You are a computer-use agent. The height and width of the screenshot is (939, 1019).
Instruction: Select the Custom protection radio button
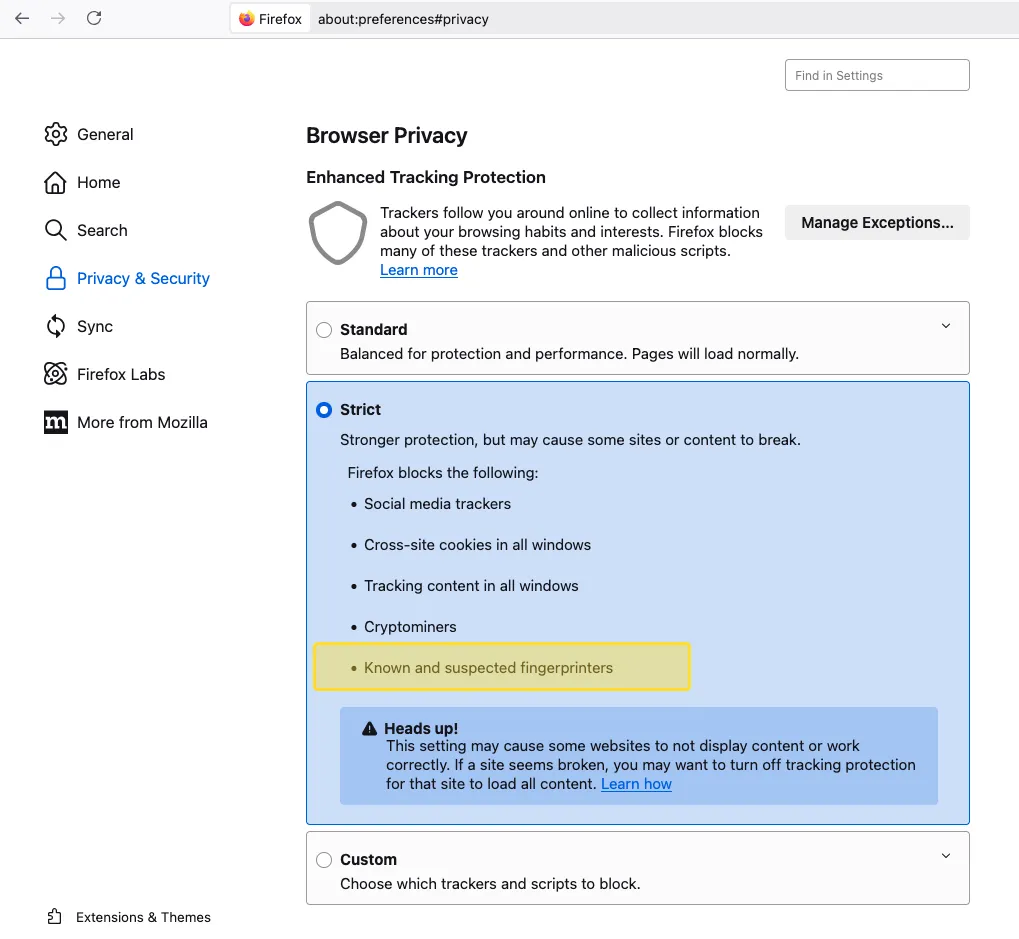click(x=324, y=860)
